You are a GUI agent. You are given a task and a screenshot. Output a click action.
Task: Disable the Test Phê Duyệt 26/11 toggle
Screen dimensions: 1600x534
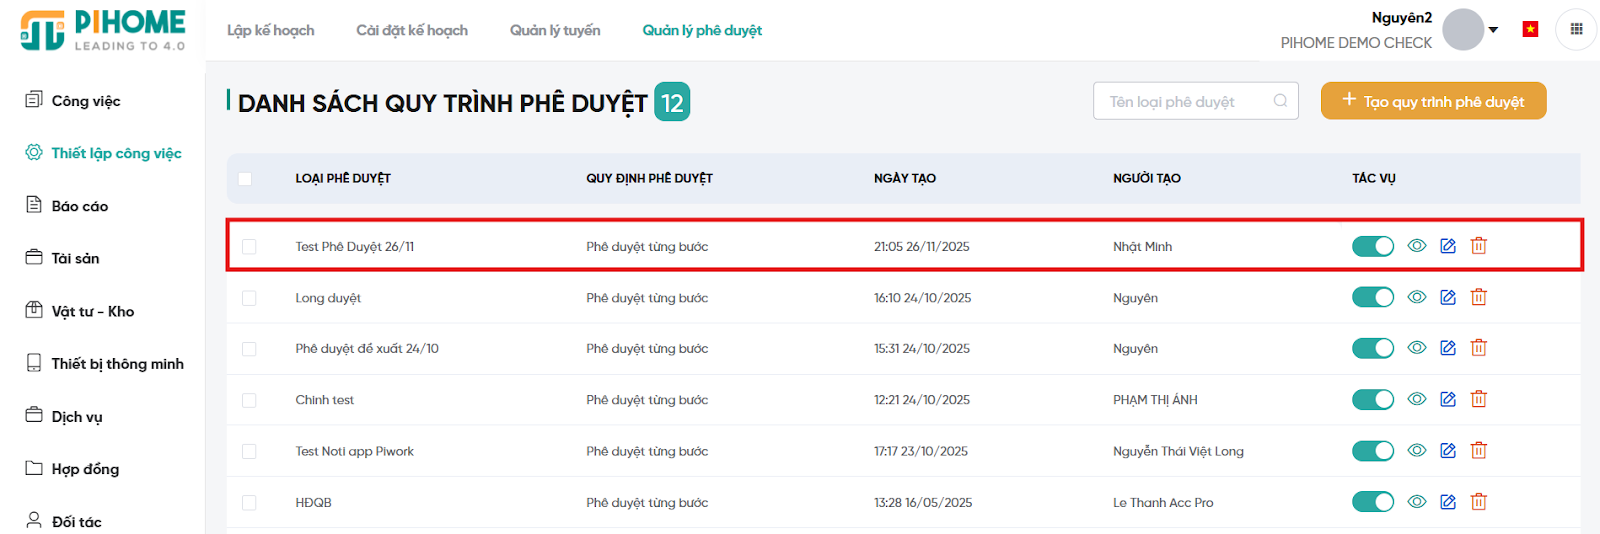pos(1372,246)
